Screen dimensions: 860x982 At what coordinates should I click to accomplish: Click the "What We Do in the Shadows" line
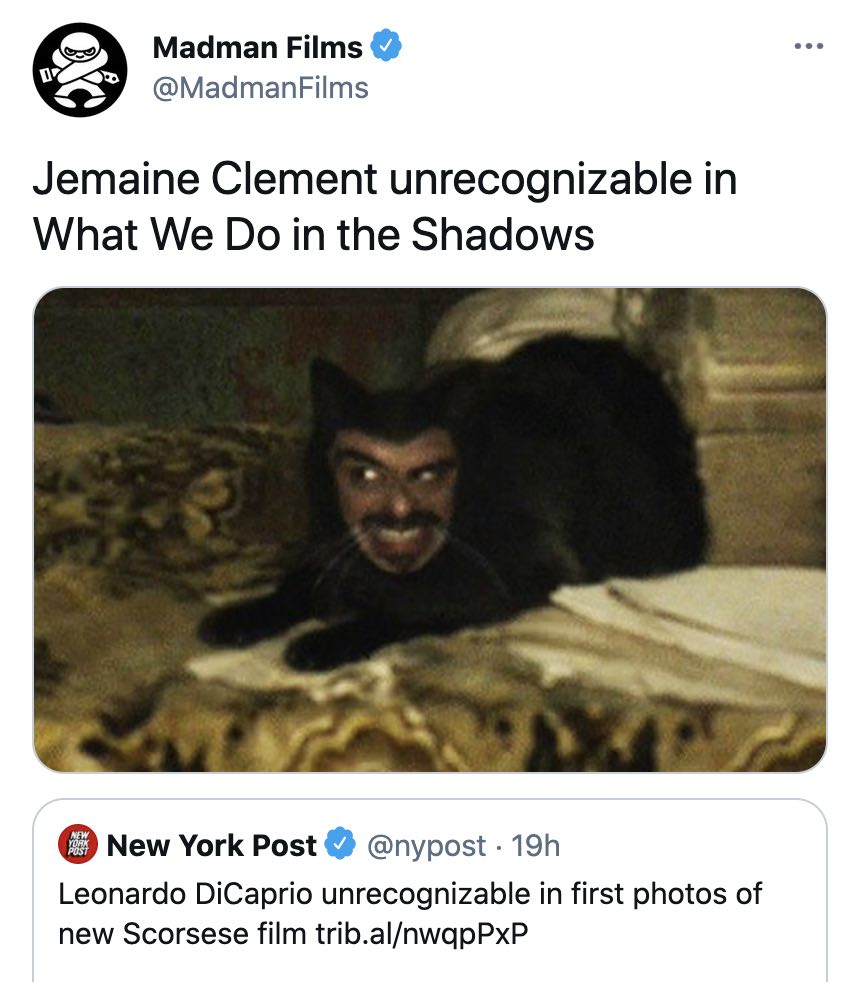pyautogui.click(x=313, y=235)
